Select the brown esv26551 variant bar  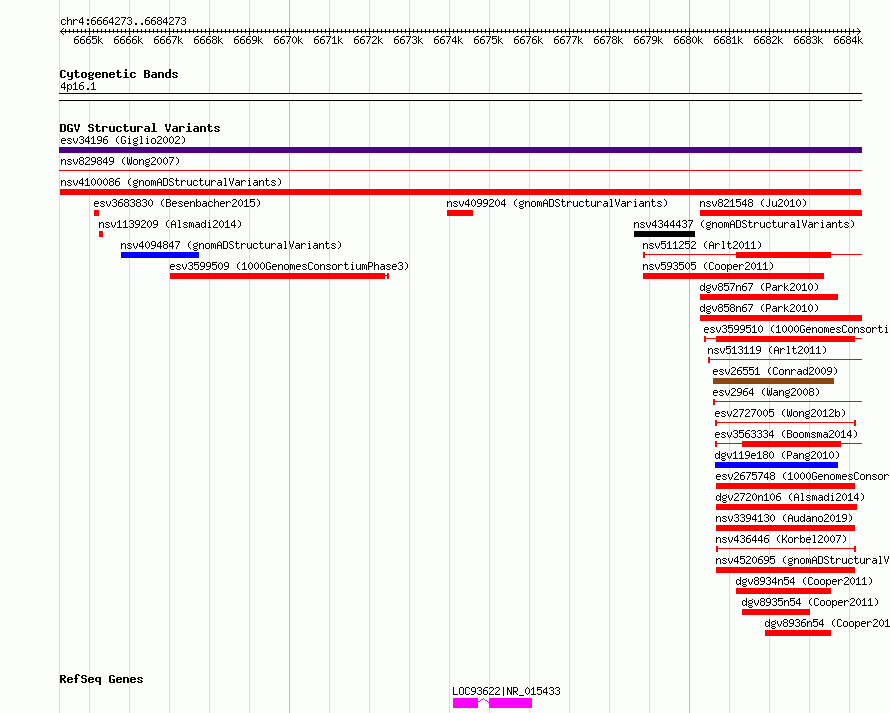pos(773,381)
